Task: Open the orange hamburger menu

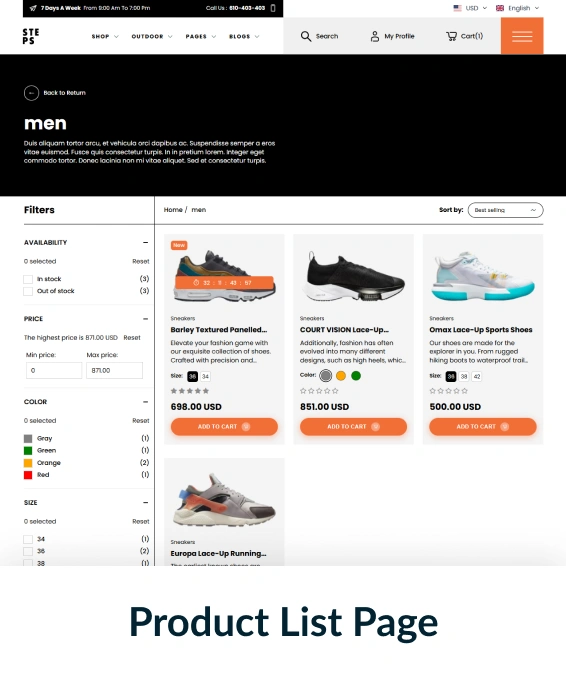Action: coord(522,36)
